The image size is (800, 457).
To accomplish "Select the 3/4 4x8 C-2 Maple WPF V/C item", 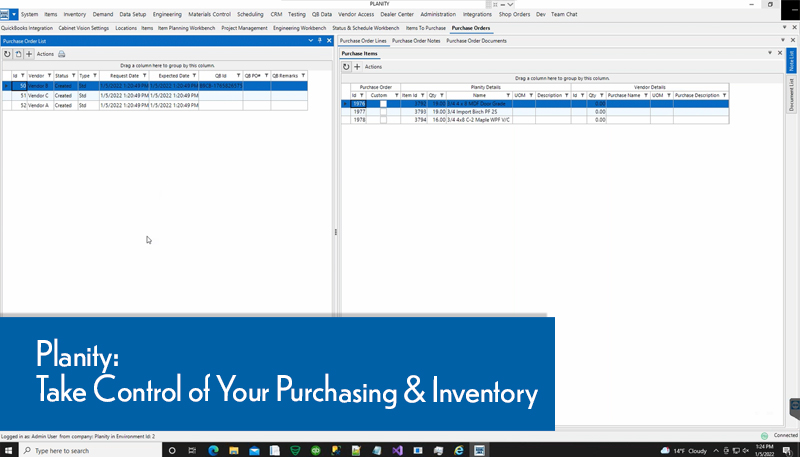I will [x=535, y=120].
